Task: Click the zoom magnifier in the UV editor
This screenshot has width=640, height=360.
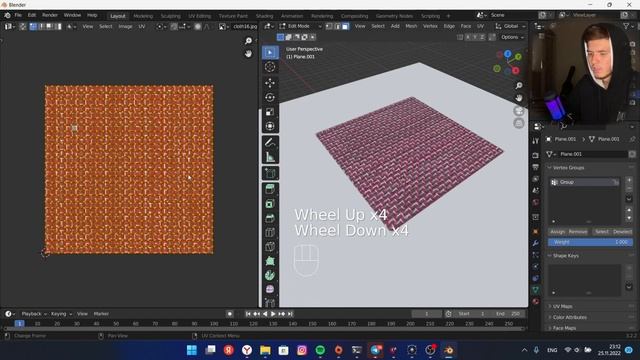Action: (248, 41)
